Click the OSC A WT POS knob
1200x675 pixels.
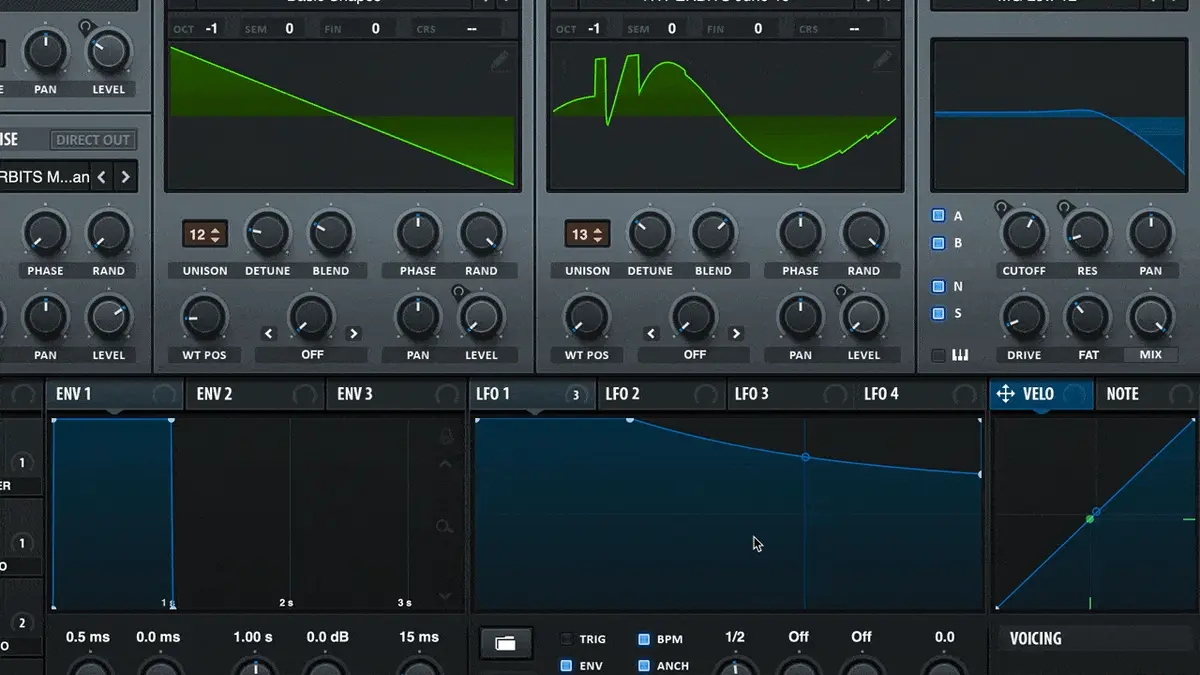(204, 316)
